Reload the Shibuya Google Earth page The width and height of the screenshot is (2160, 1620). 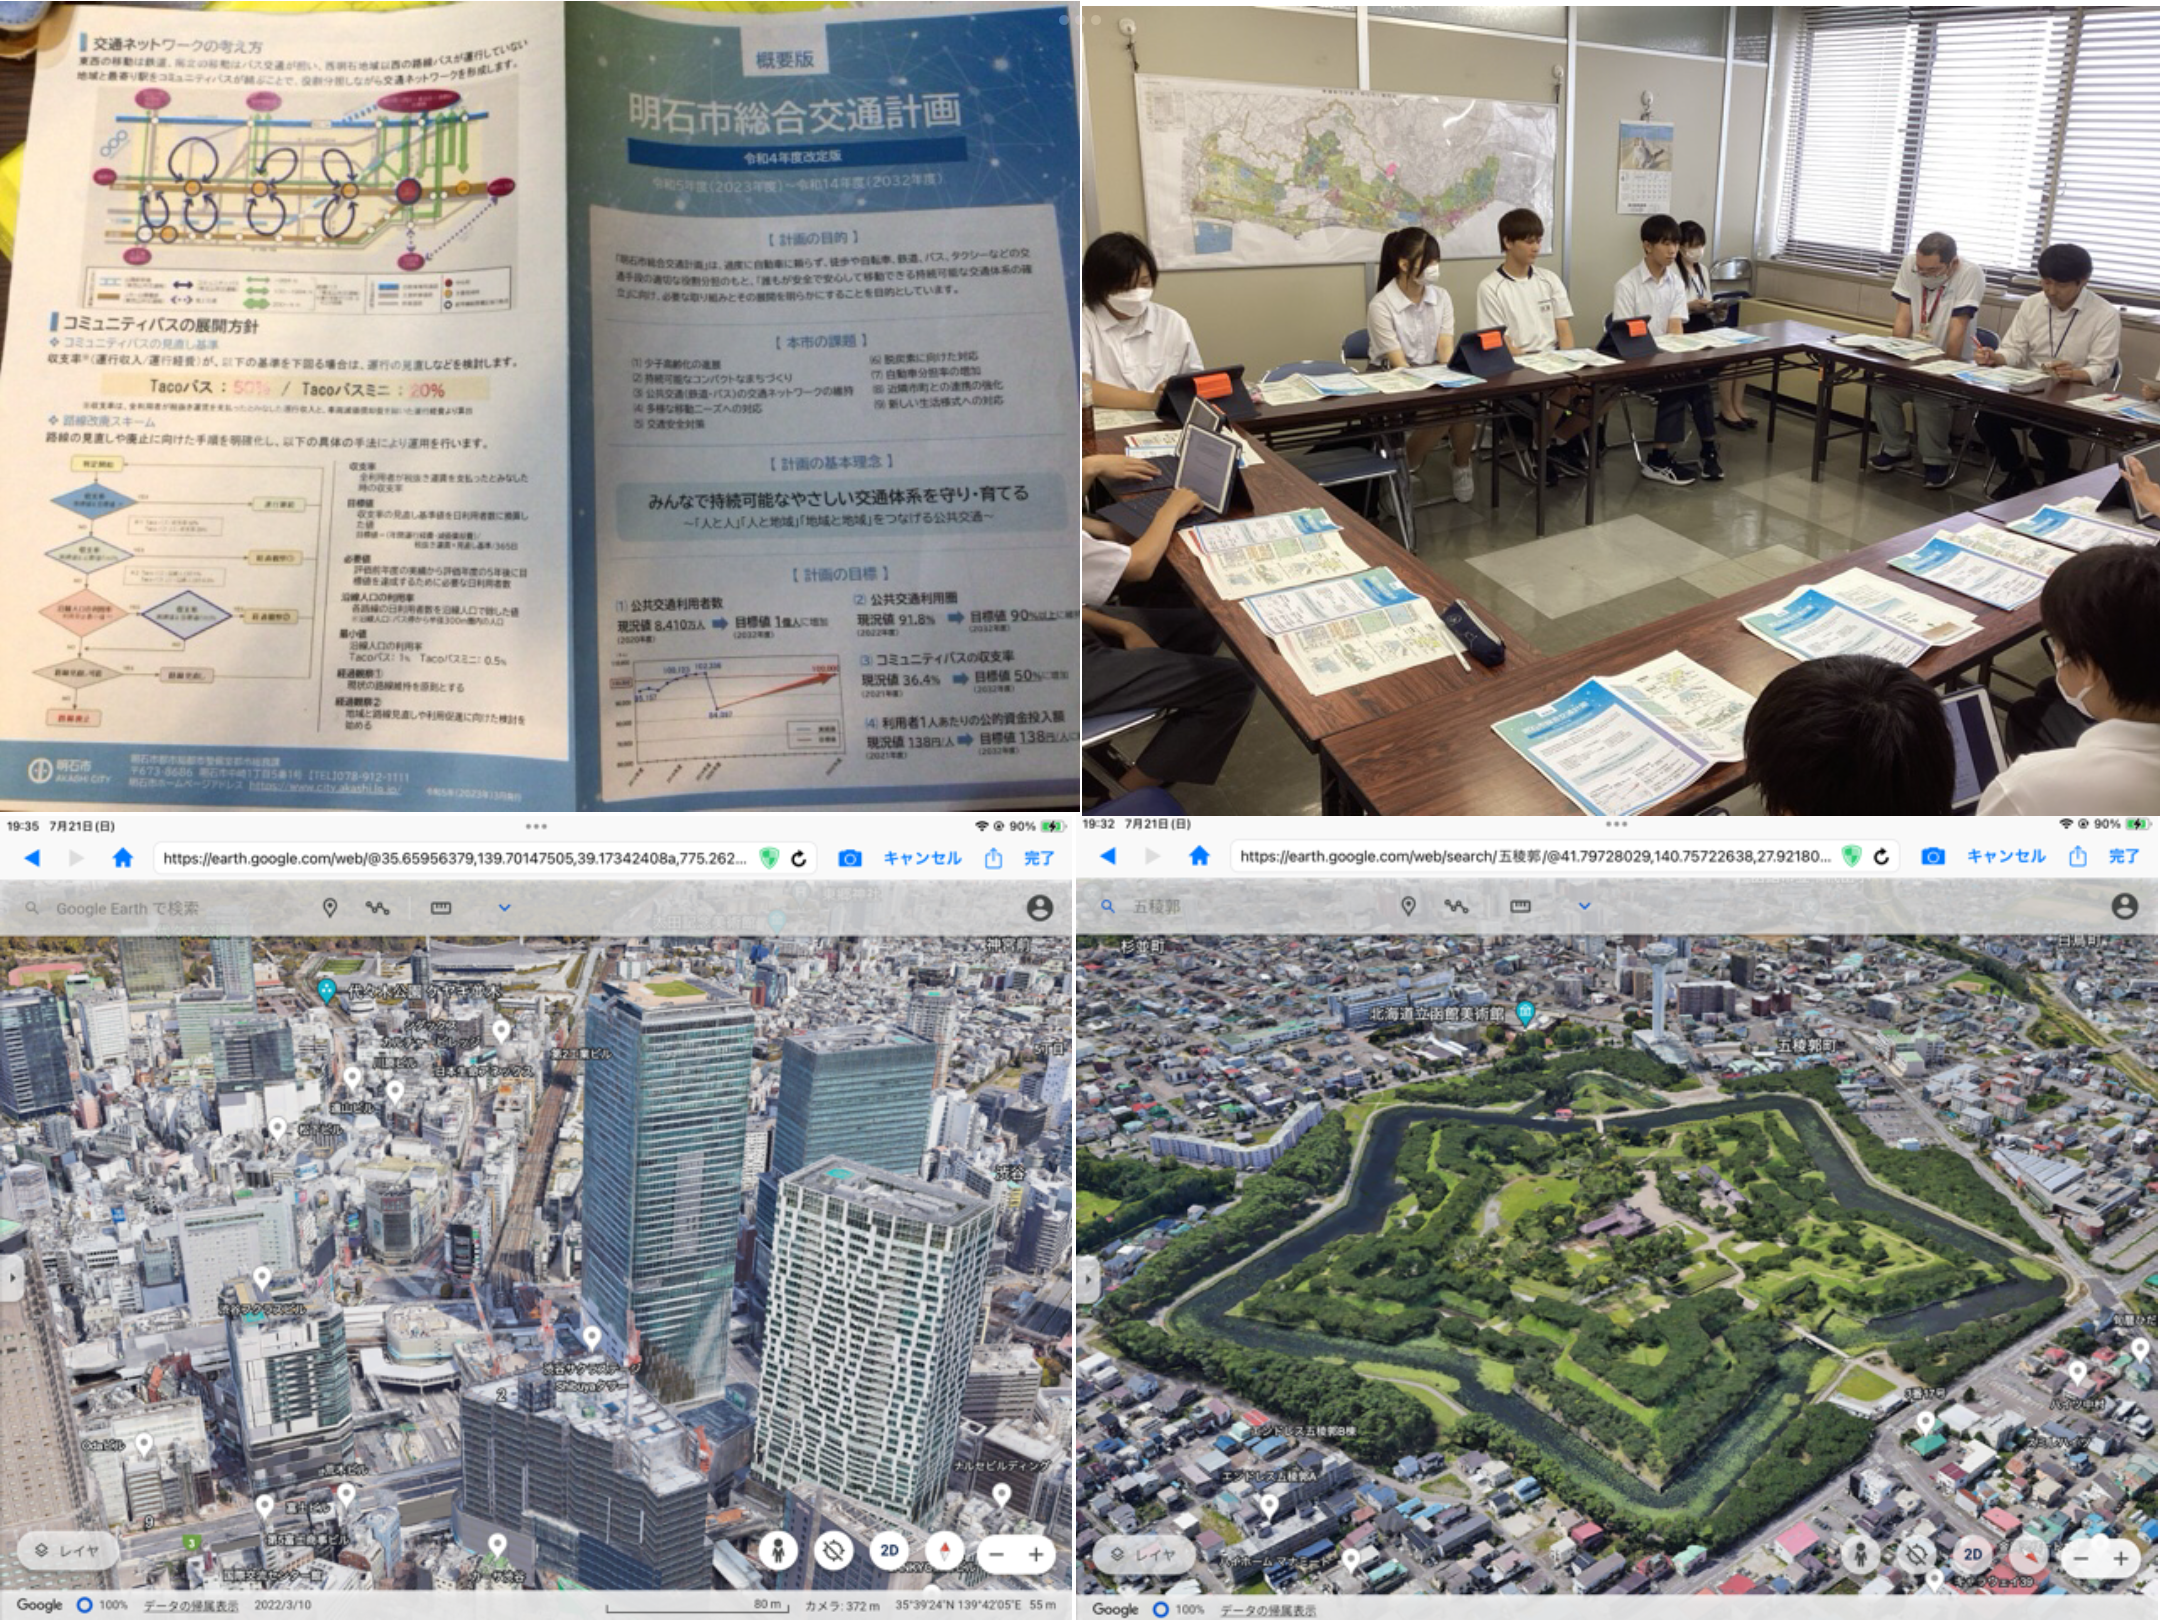point(799,858)
